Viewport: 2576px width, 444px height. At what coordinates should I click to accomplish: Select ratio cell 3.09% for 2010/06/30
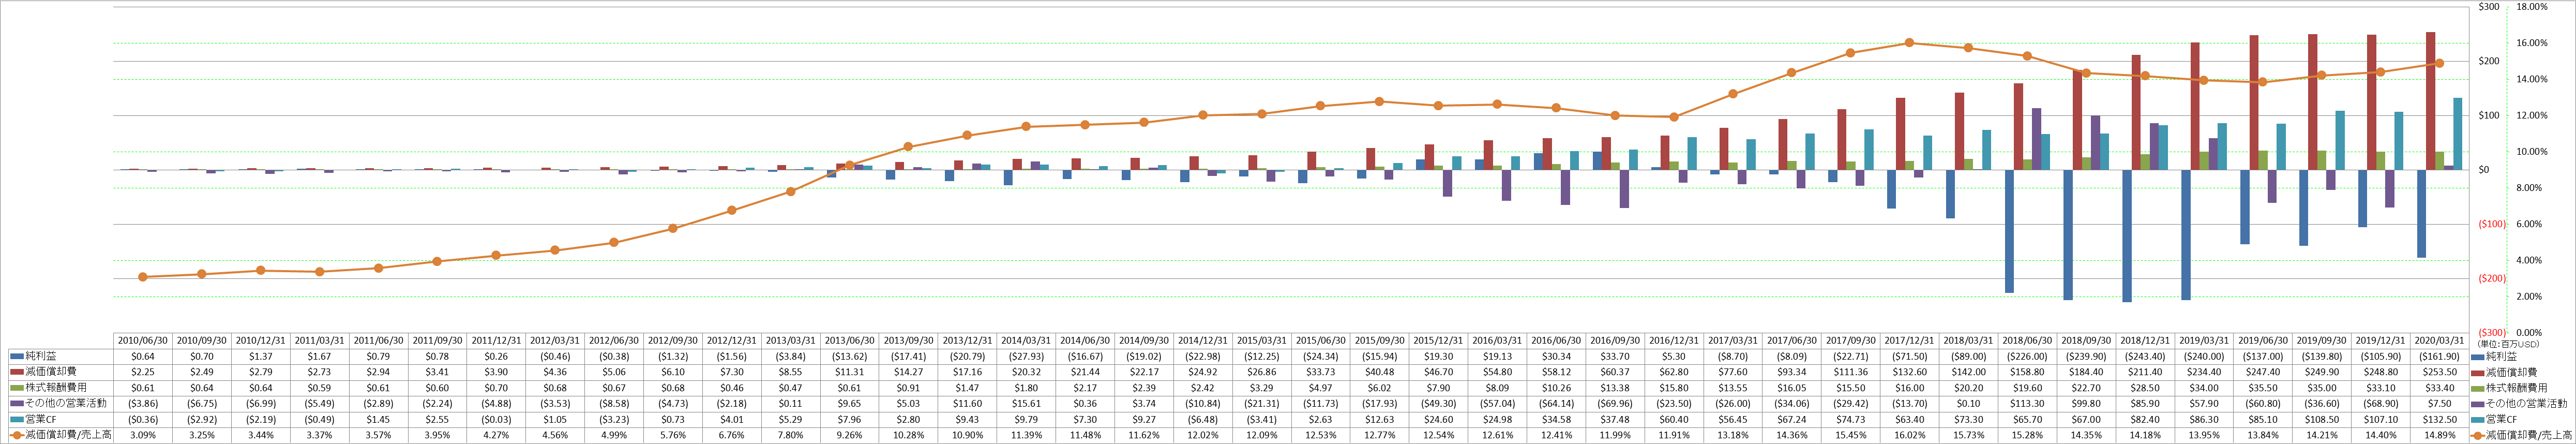[x=142, y=436]
